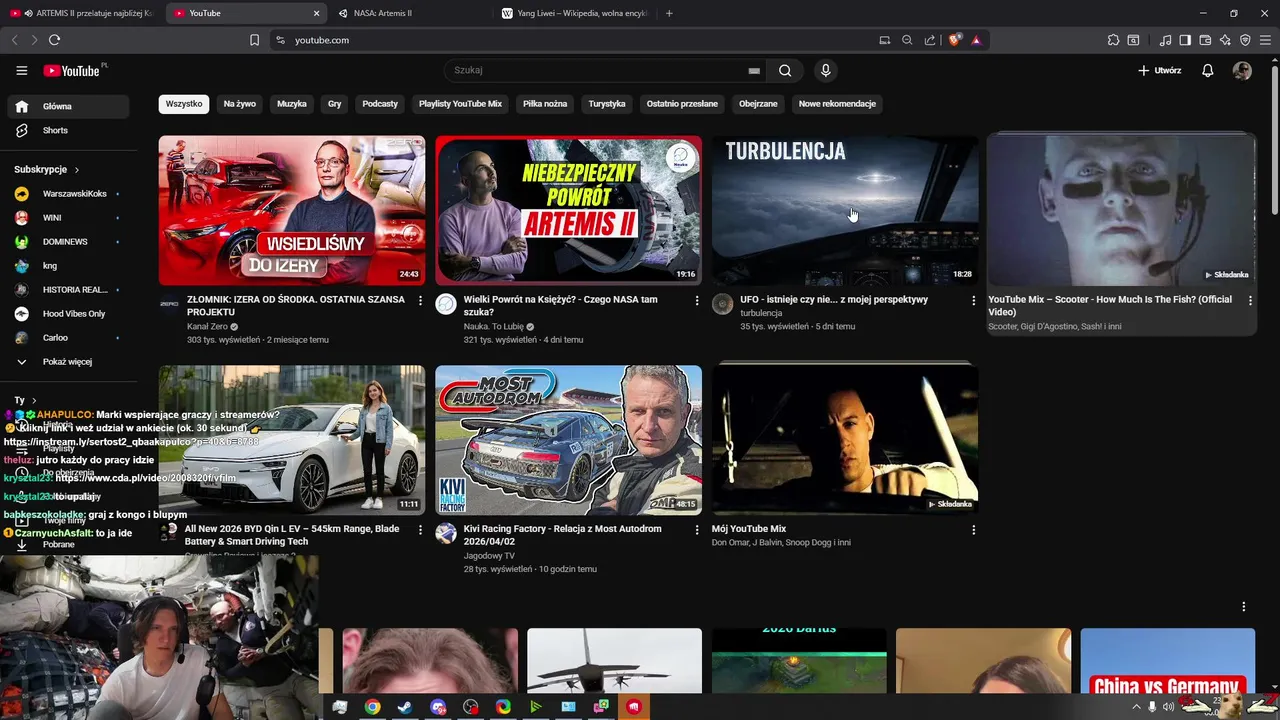Open the browser main menu
The width and height of the screenshot is (1280, 720).
tap(1266, 40)
